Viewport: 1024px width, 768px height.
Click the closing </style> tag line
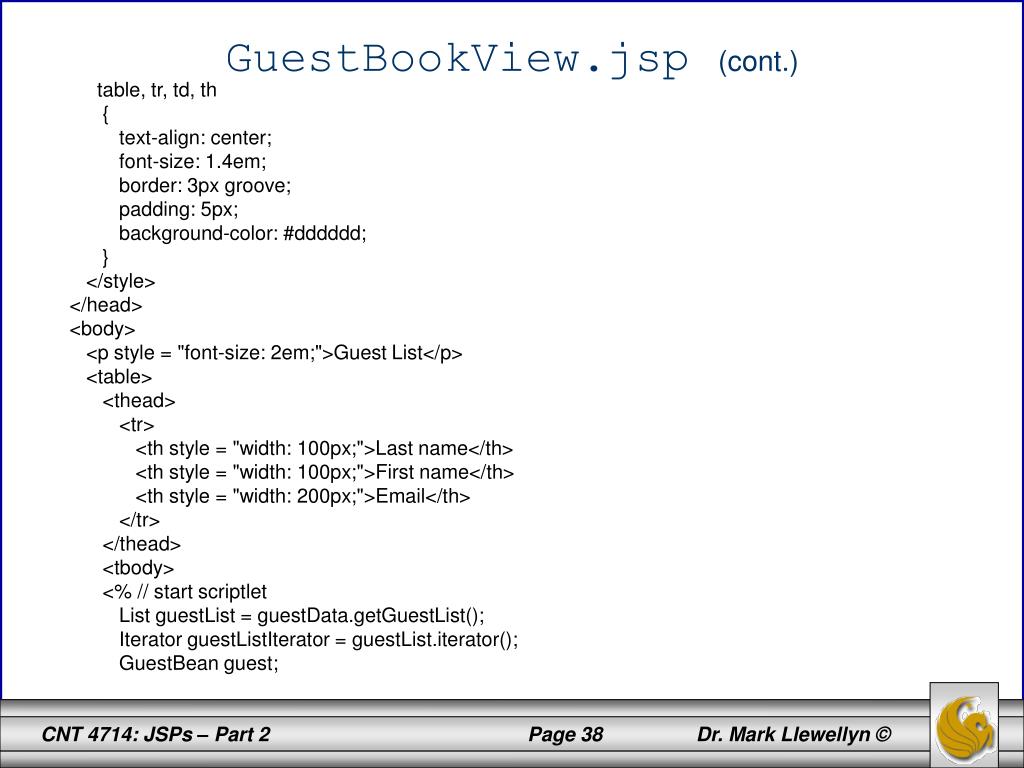tap(121, 281)
